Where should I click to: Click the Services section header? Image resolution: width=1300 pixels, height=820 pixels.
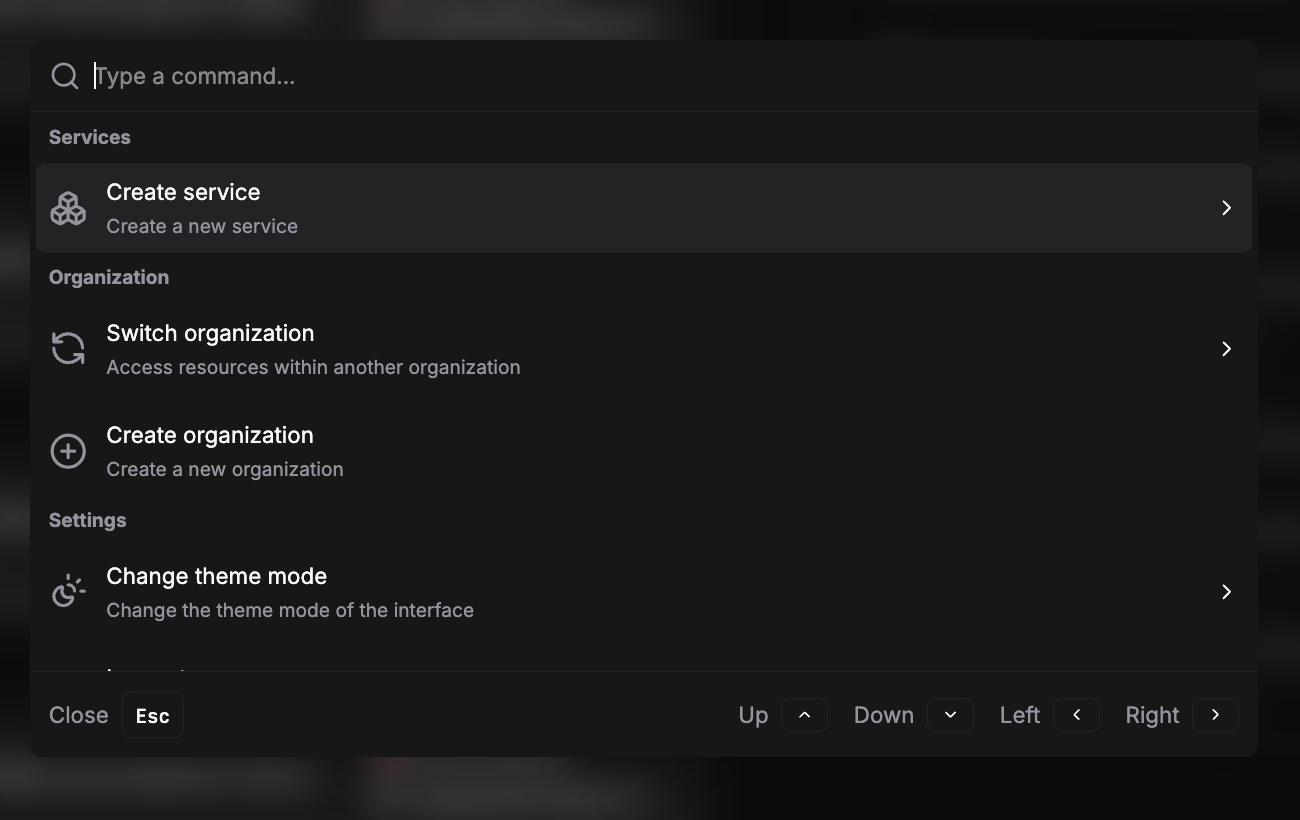[89, 137]
